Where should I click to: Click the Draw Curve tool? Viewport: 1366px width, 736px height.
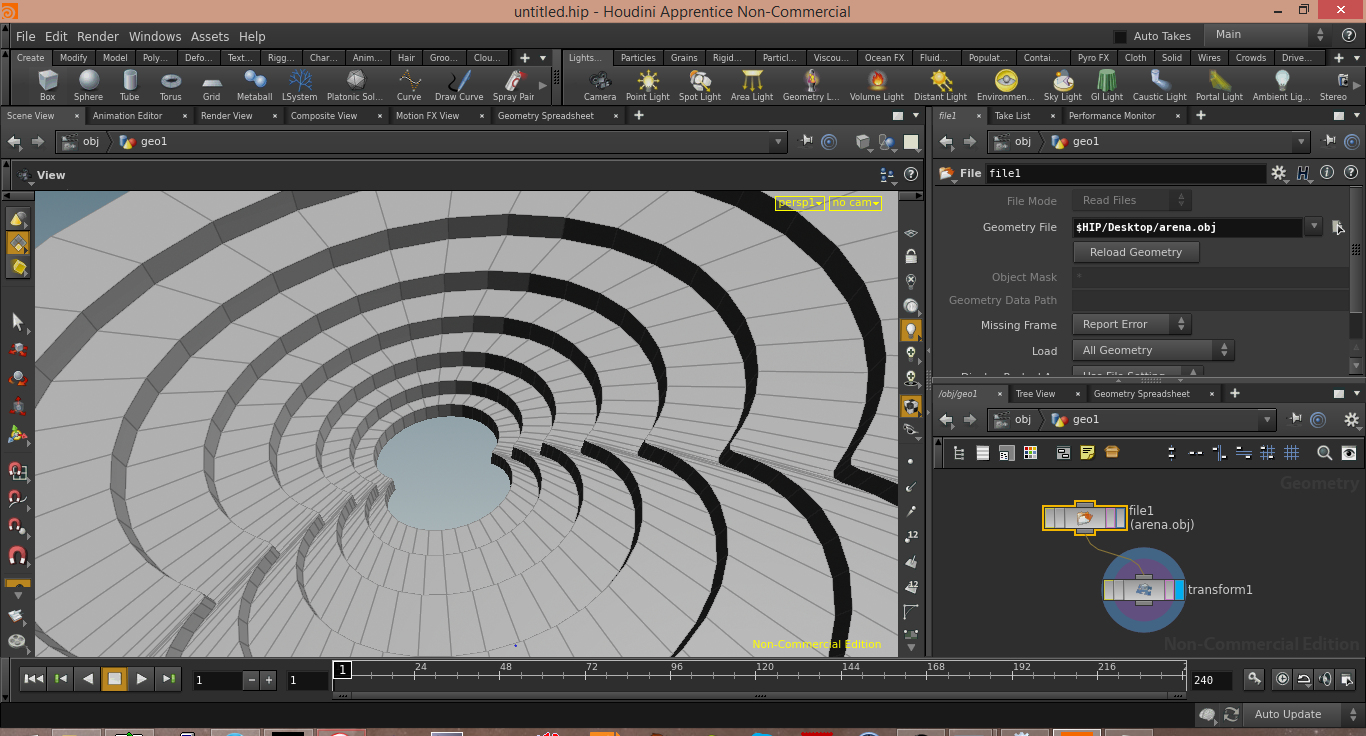(x=459, y=84)
